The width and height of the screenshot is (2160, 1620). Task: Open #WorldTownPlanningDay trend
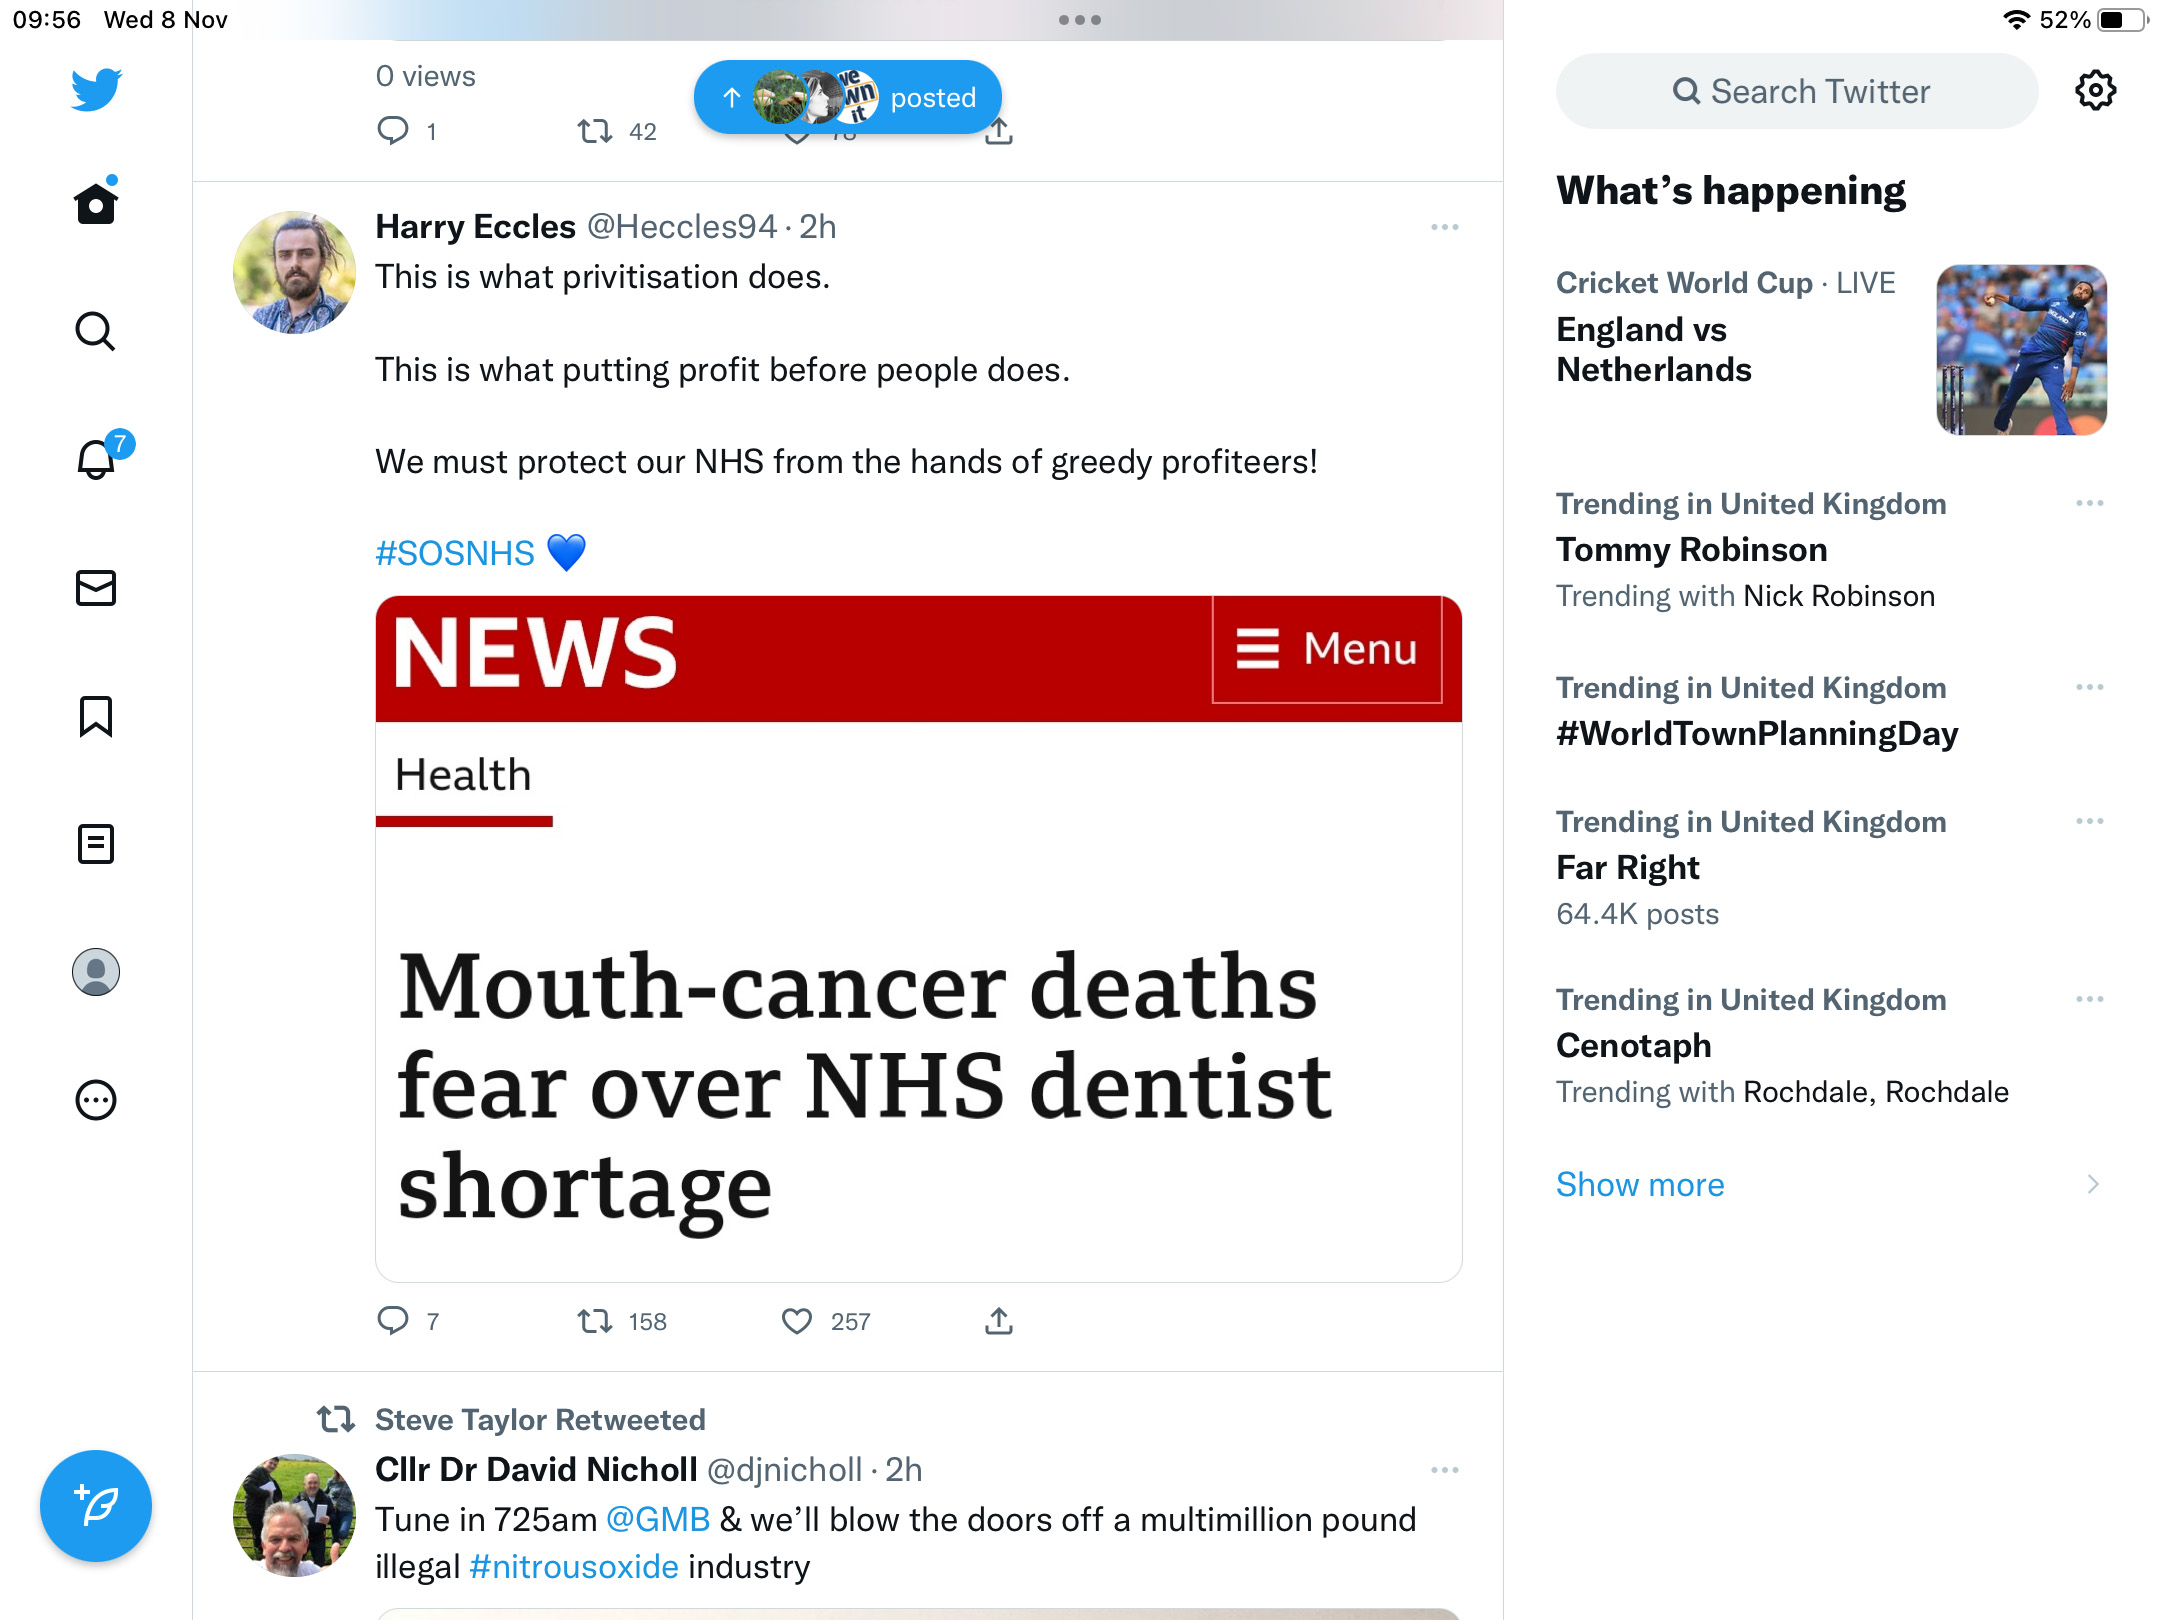point(1757,734)
